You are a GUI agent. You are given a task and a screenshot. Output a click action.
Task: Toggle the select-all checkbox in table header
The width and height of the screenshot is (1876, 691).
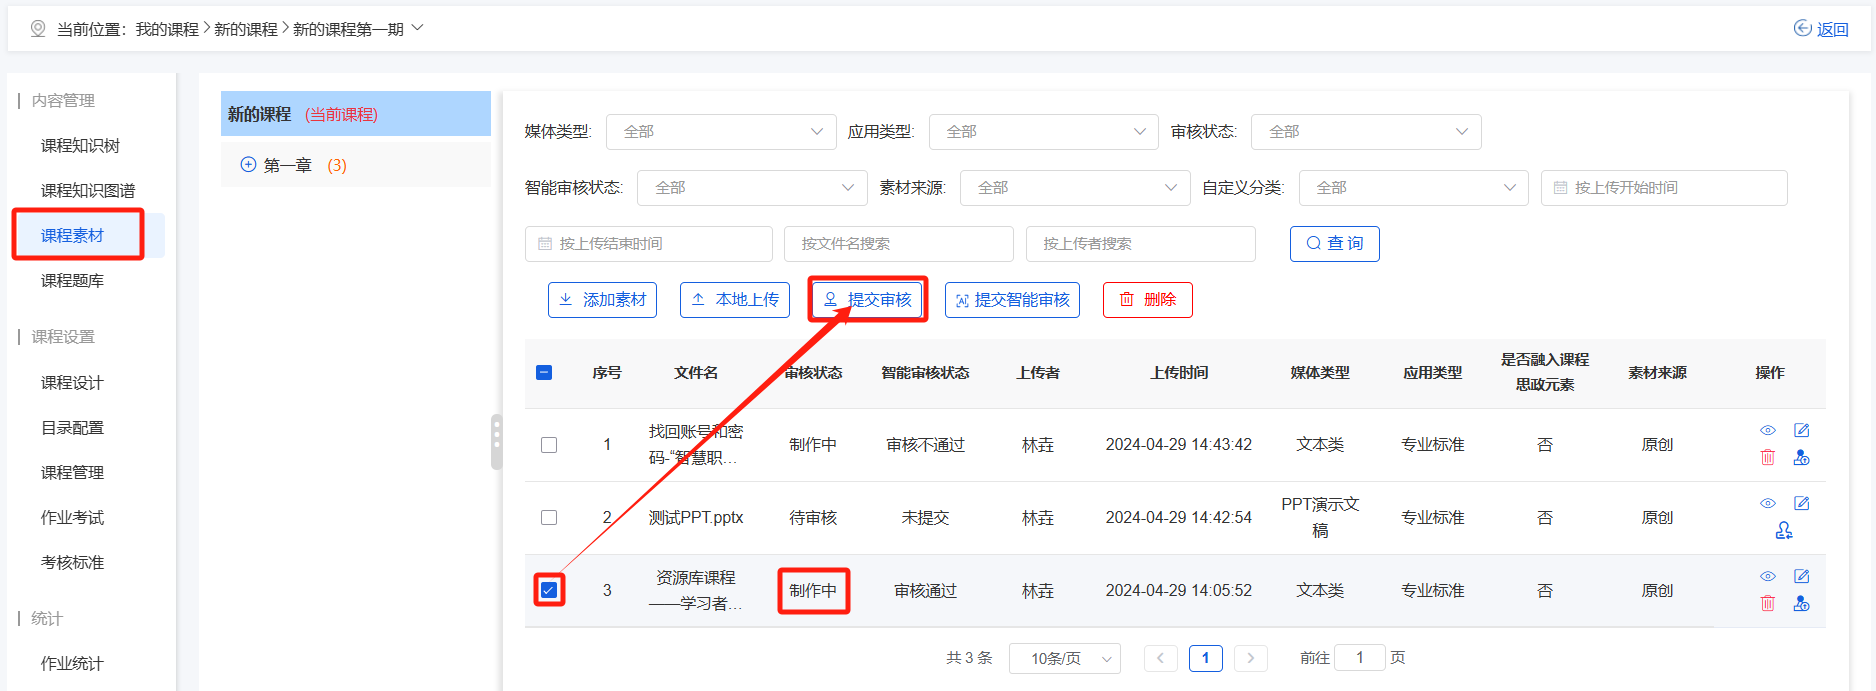point(544,372)
